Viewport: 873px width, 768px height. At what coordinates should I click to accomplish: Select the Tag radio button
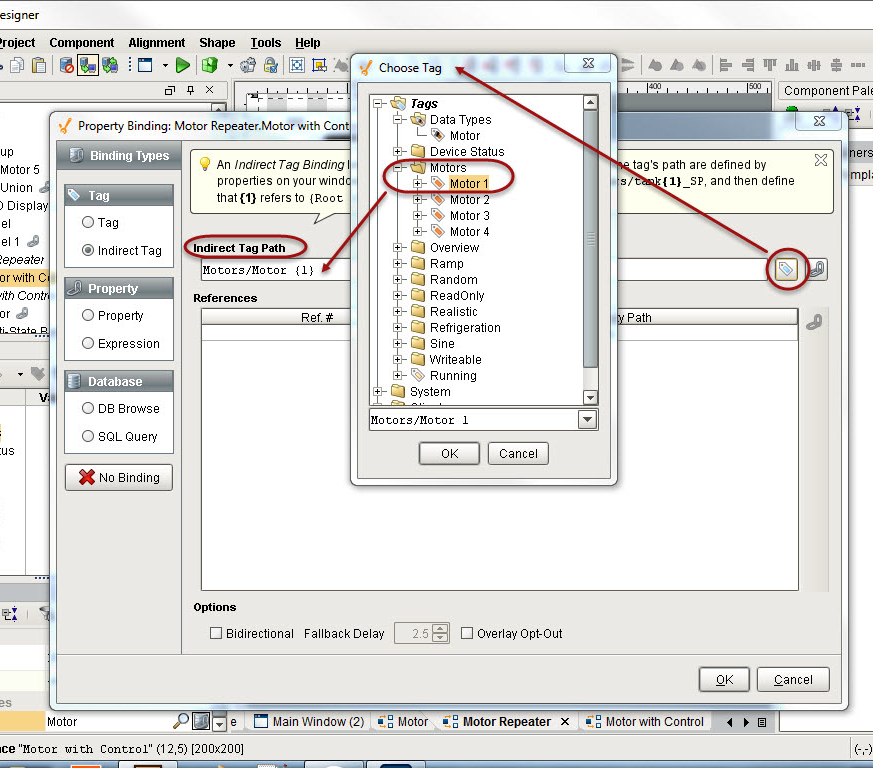(88, 223)
